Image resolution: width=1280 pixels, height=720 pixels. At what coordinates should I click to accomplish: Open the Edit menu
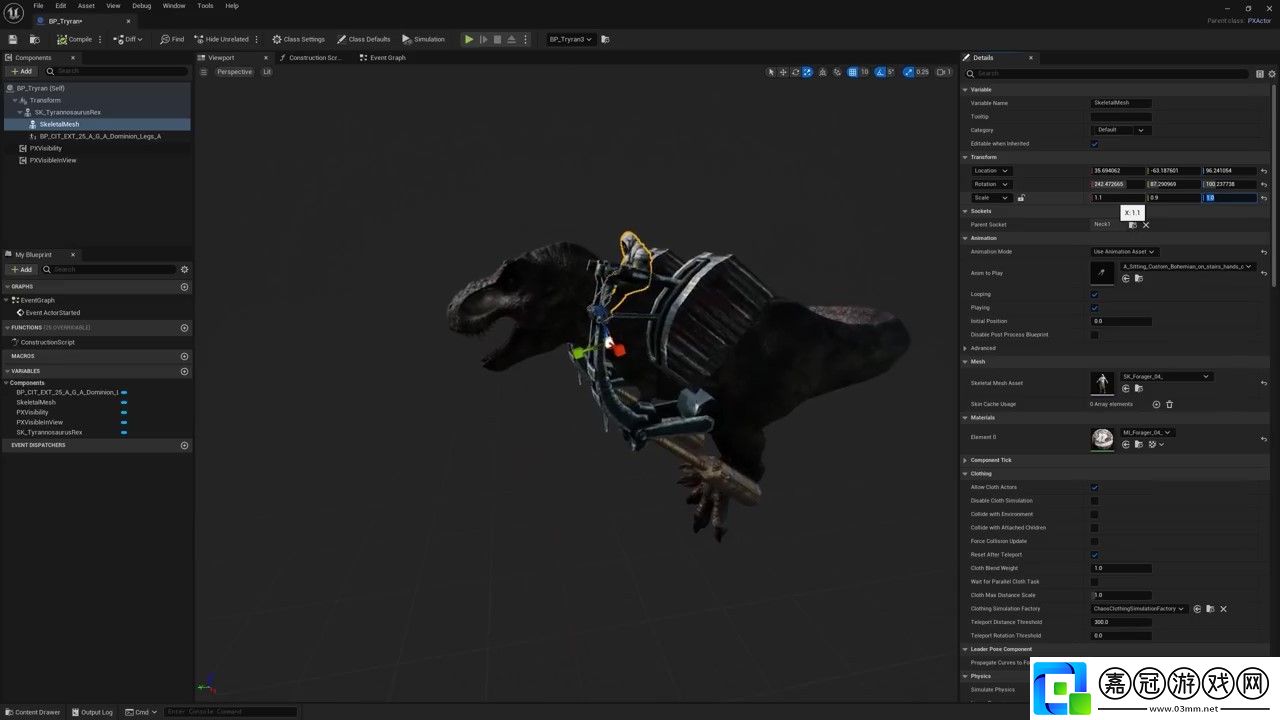(x=61, y=6)
